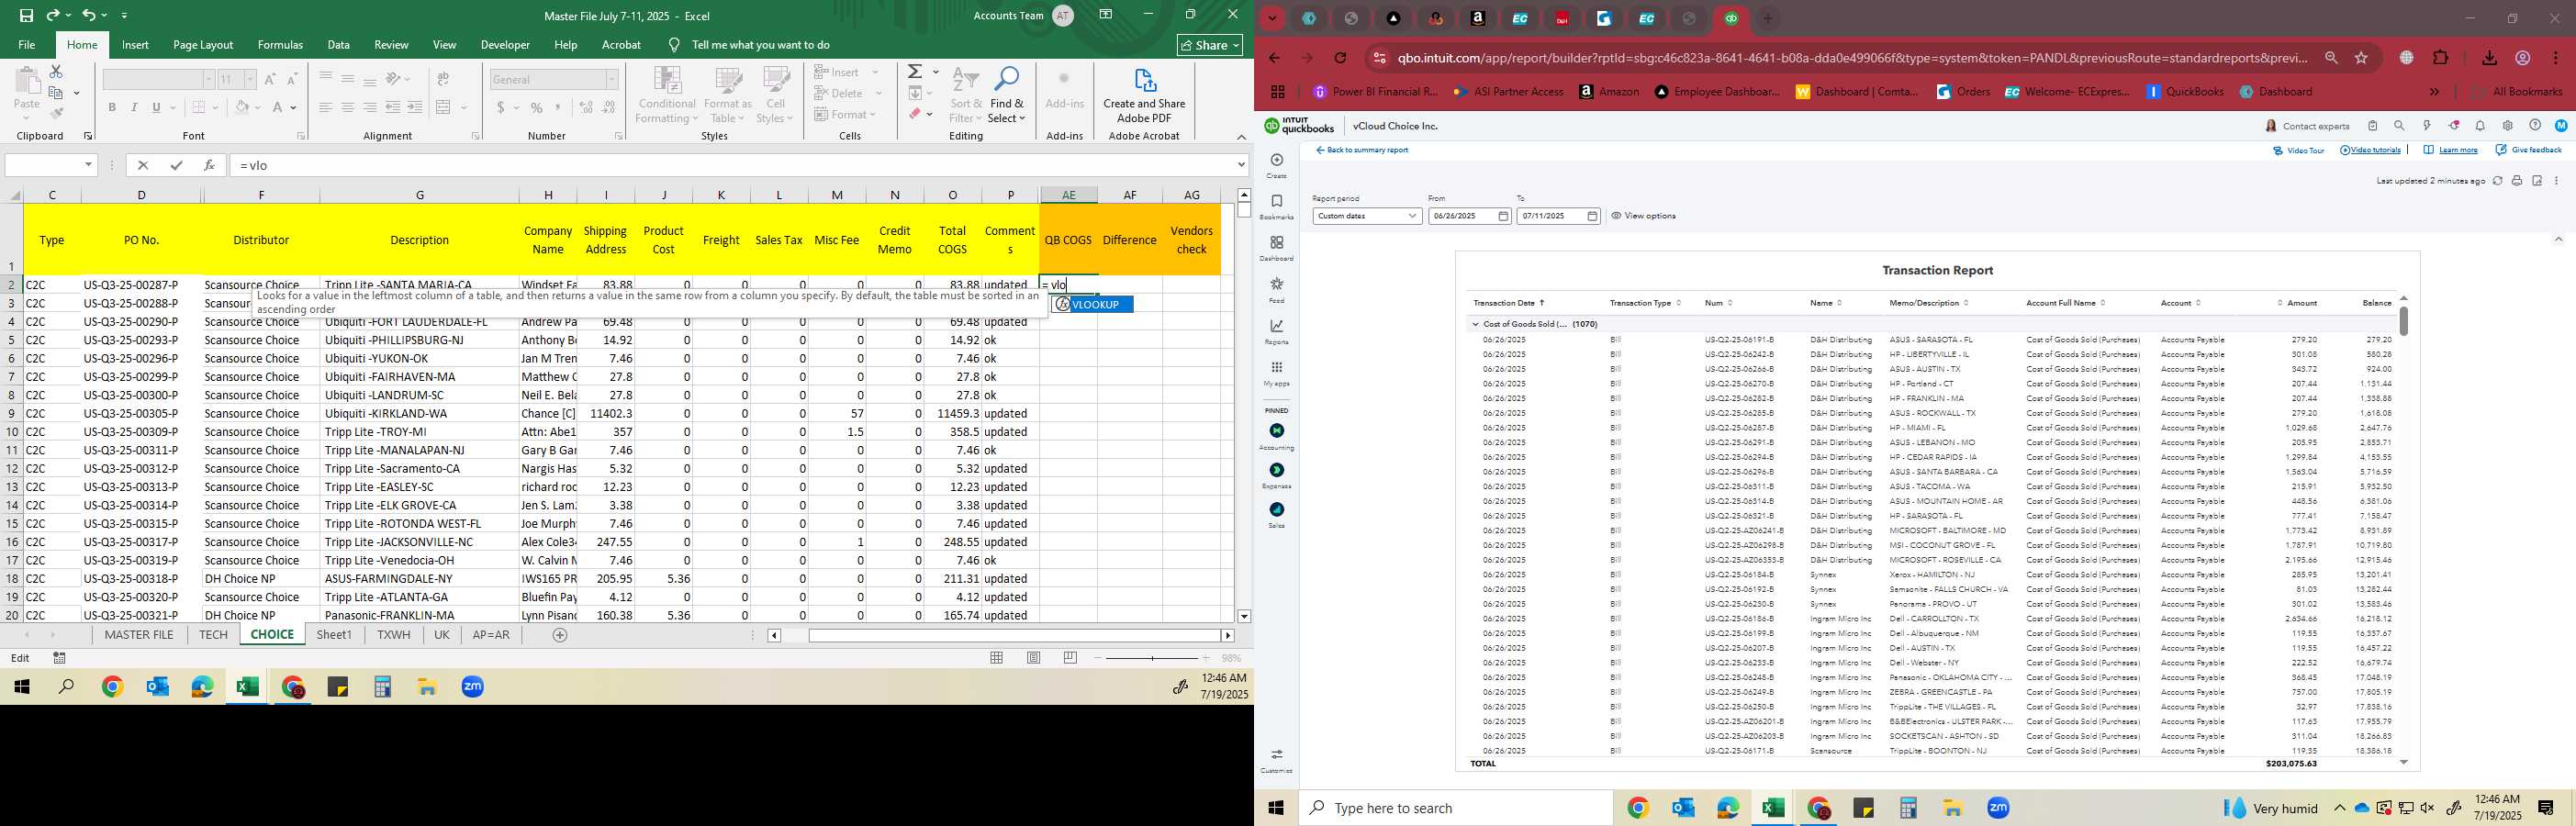Select VLOOKUP from the autocomplete list
Viewport: 2576px width, 826px height.
click(1093, 305)
